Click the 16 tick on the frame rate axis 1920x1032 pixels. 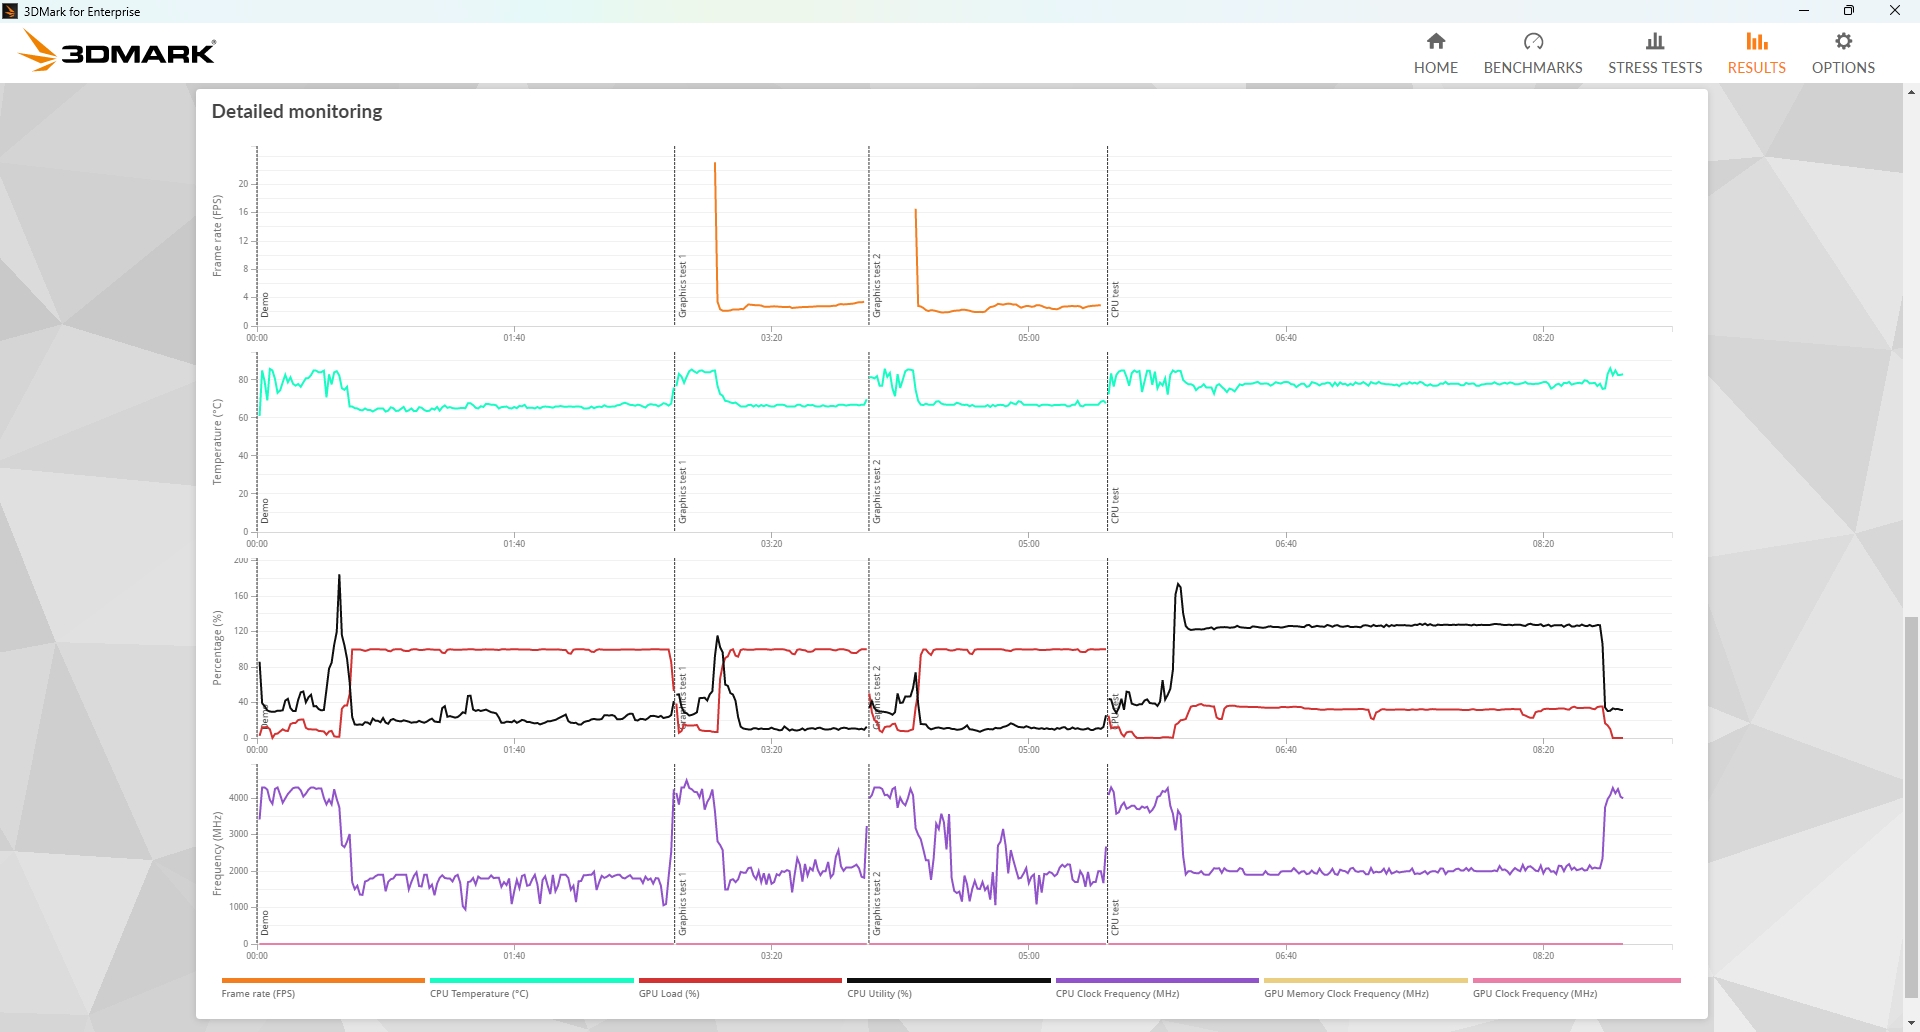243,212
